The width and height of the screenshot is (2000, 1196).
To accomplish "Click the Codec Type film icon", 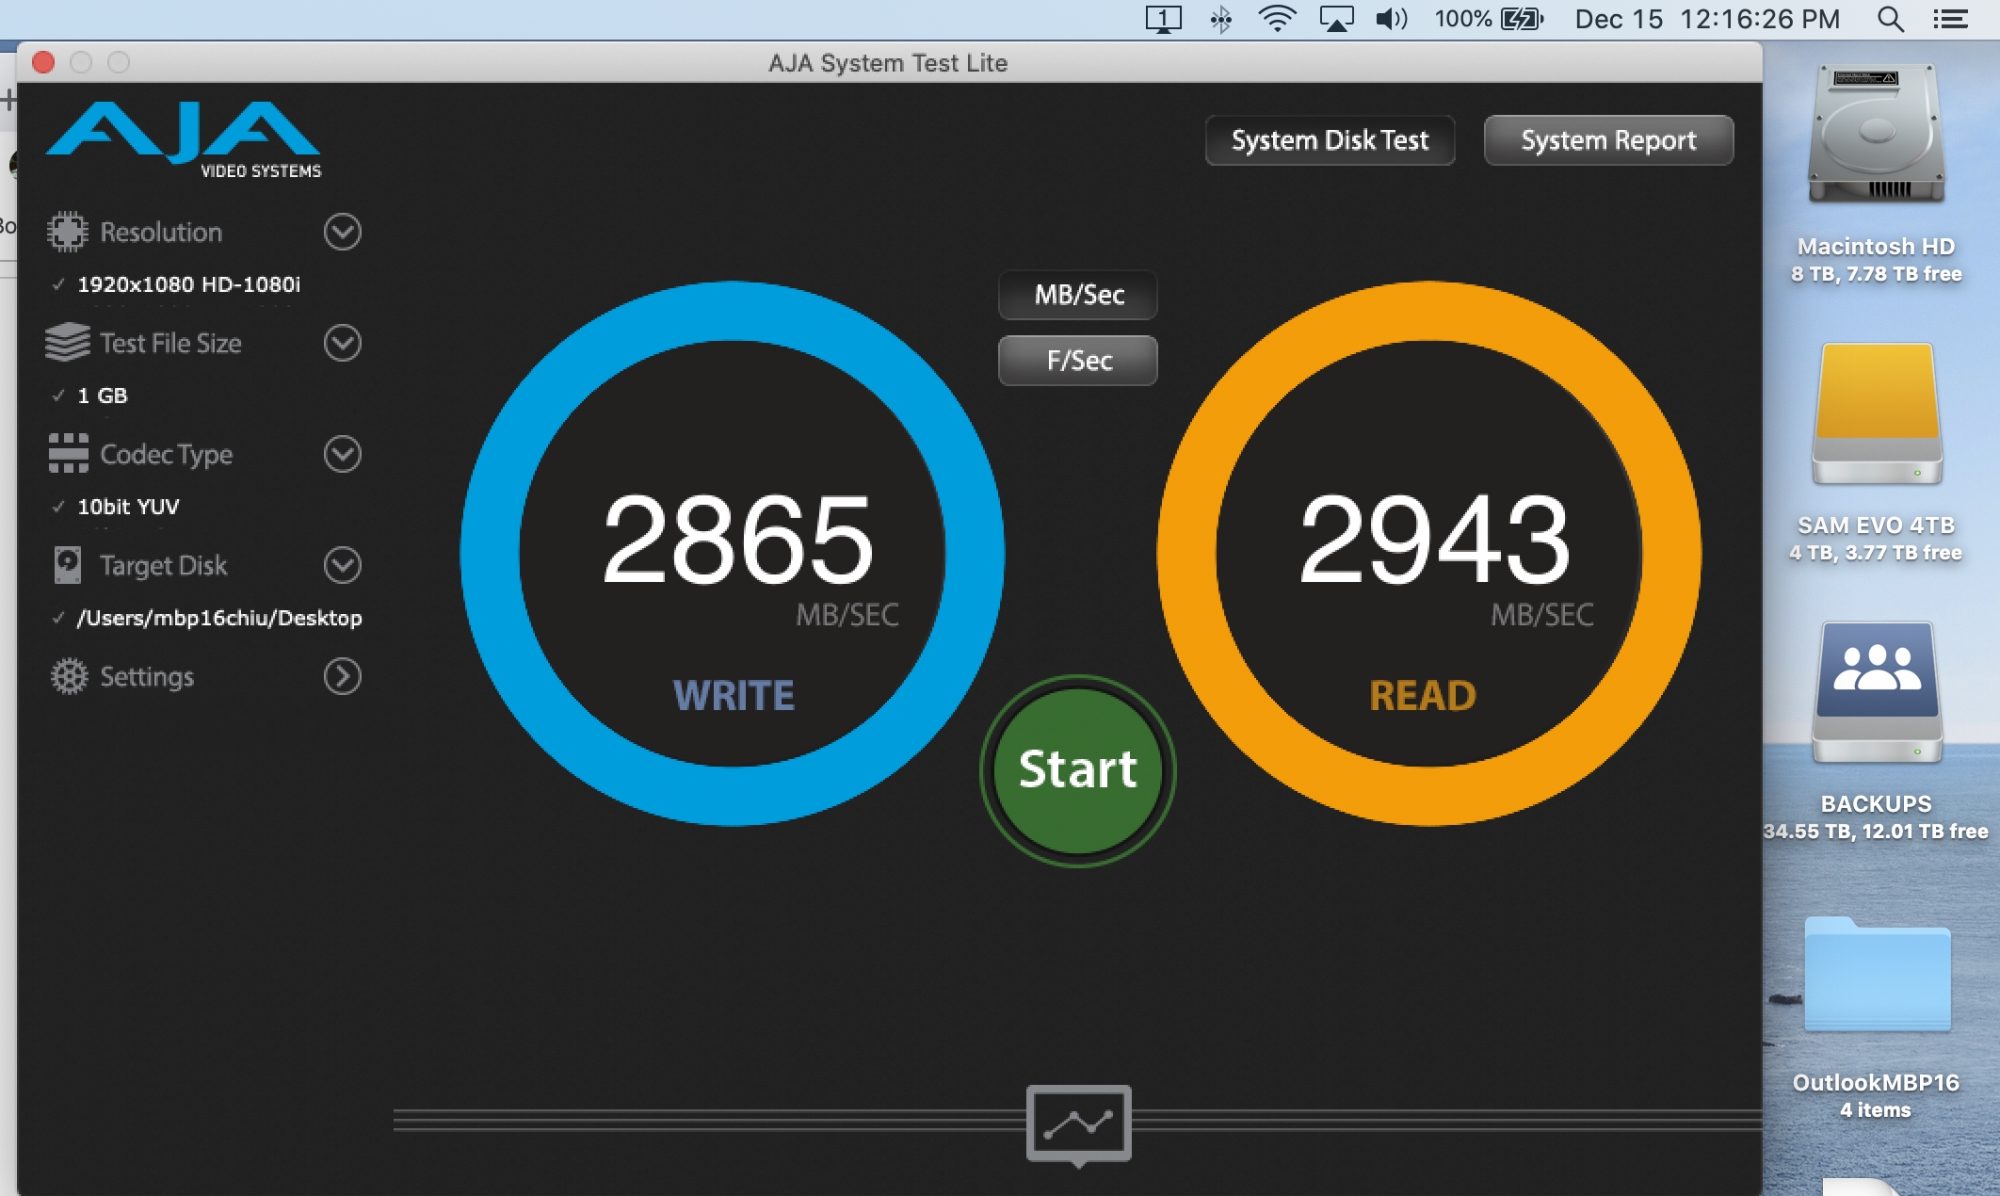I will (68, 454).
